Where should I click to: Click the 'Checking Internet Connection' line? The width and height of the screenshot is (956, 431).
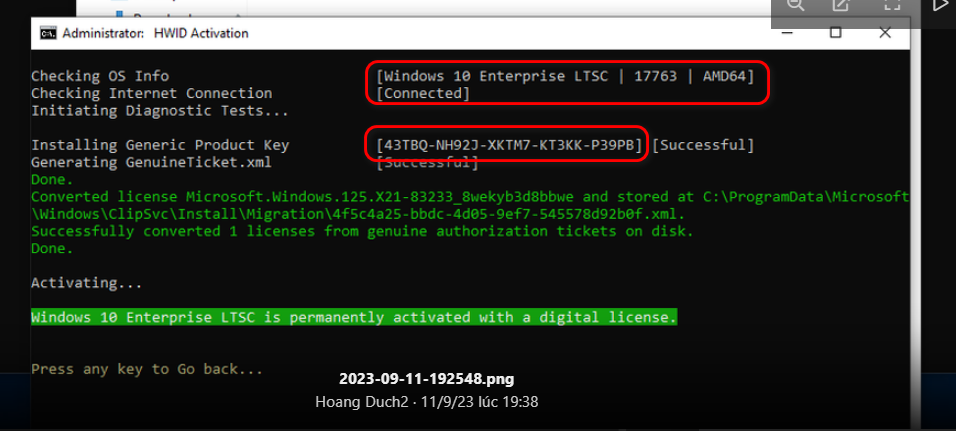(x=152, y=93)
